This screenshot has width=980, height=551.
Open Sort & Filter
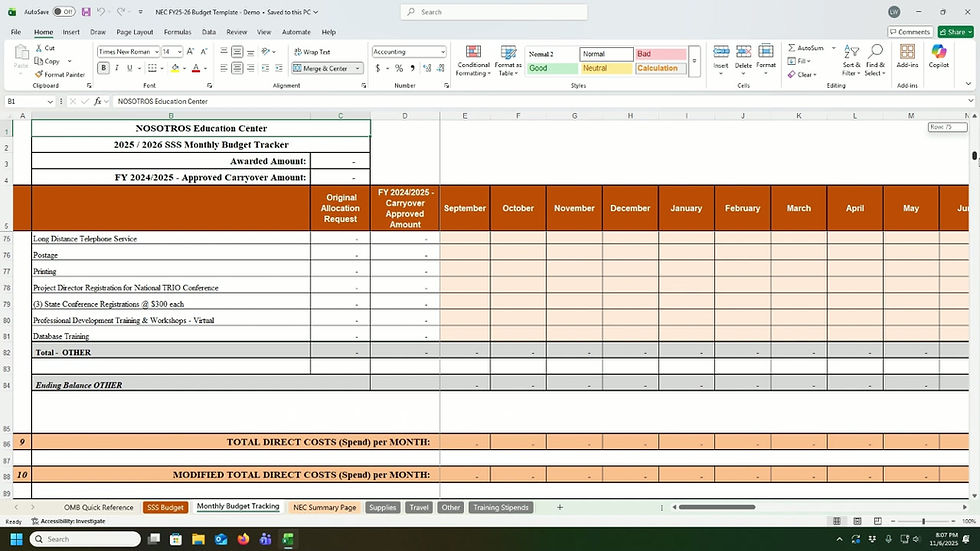(x=851, y=61)
